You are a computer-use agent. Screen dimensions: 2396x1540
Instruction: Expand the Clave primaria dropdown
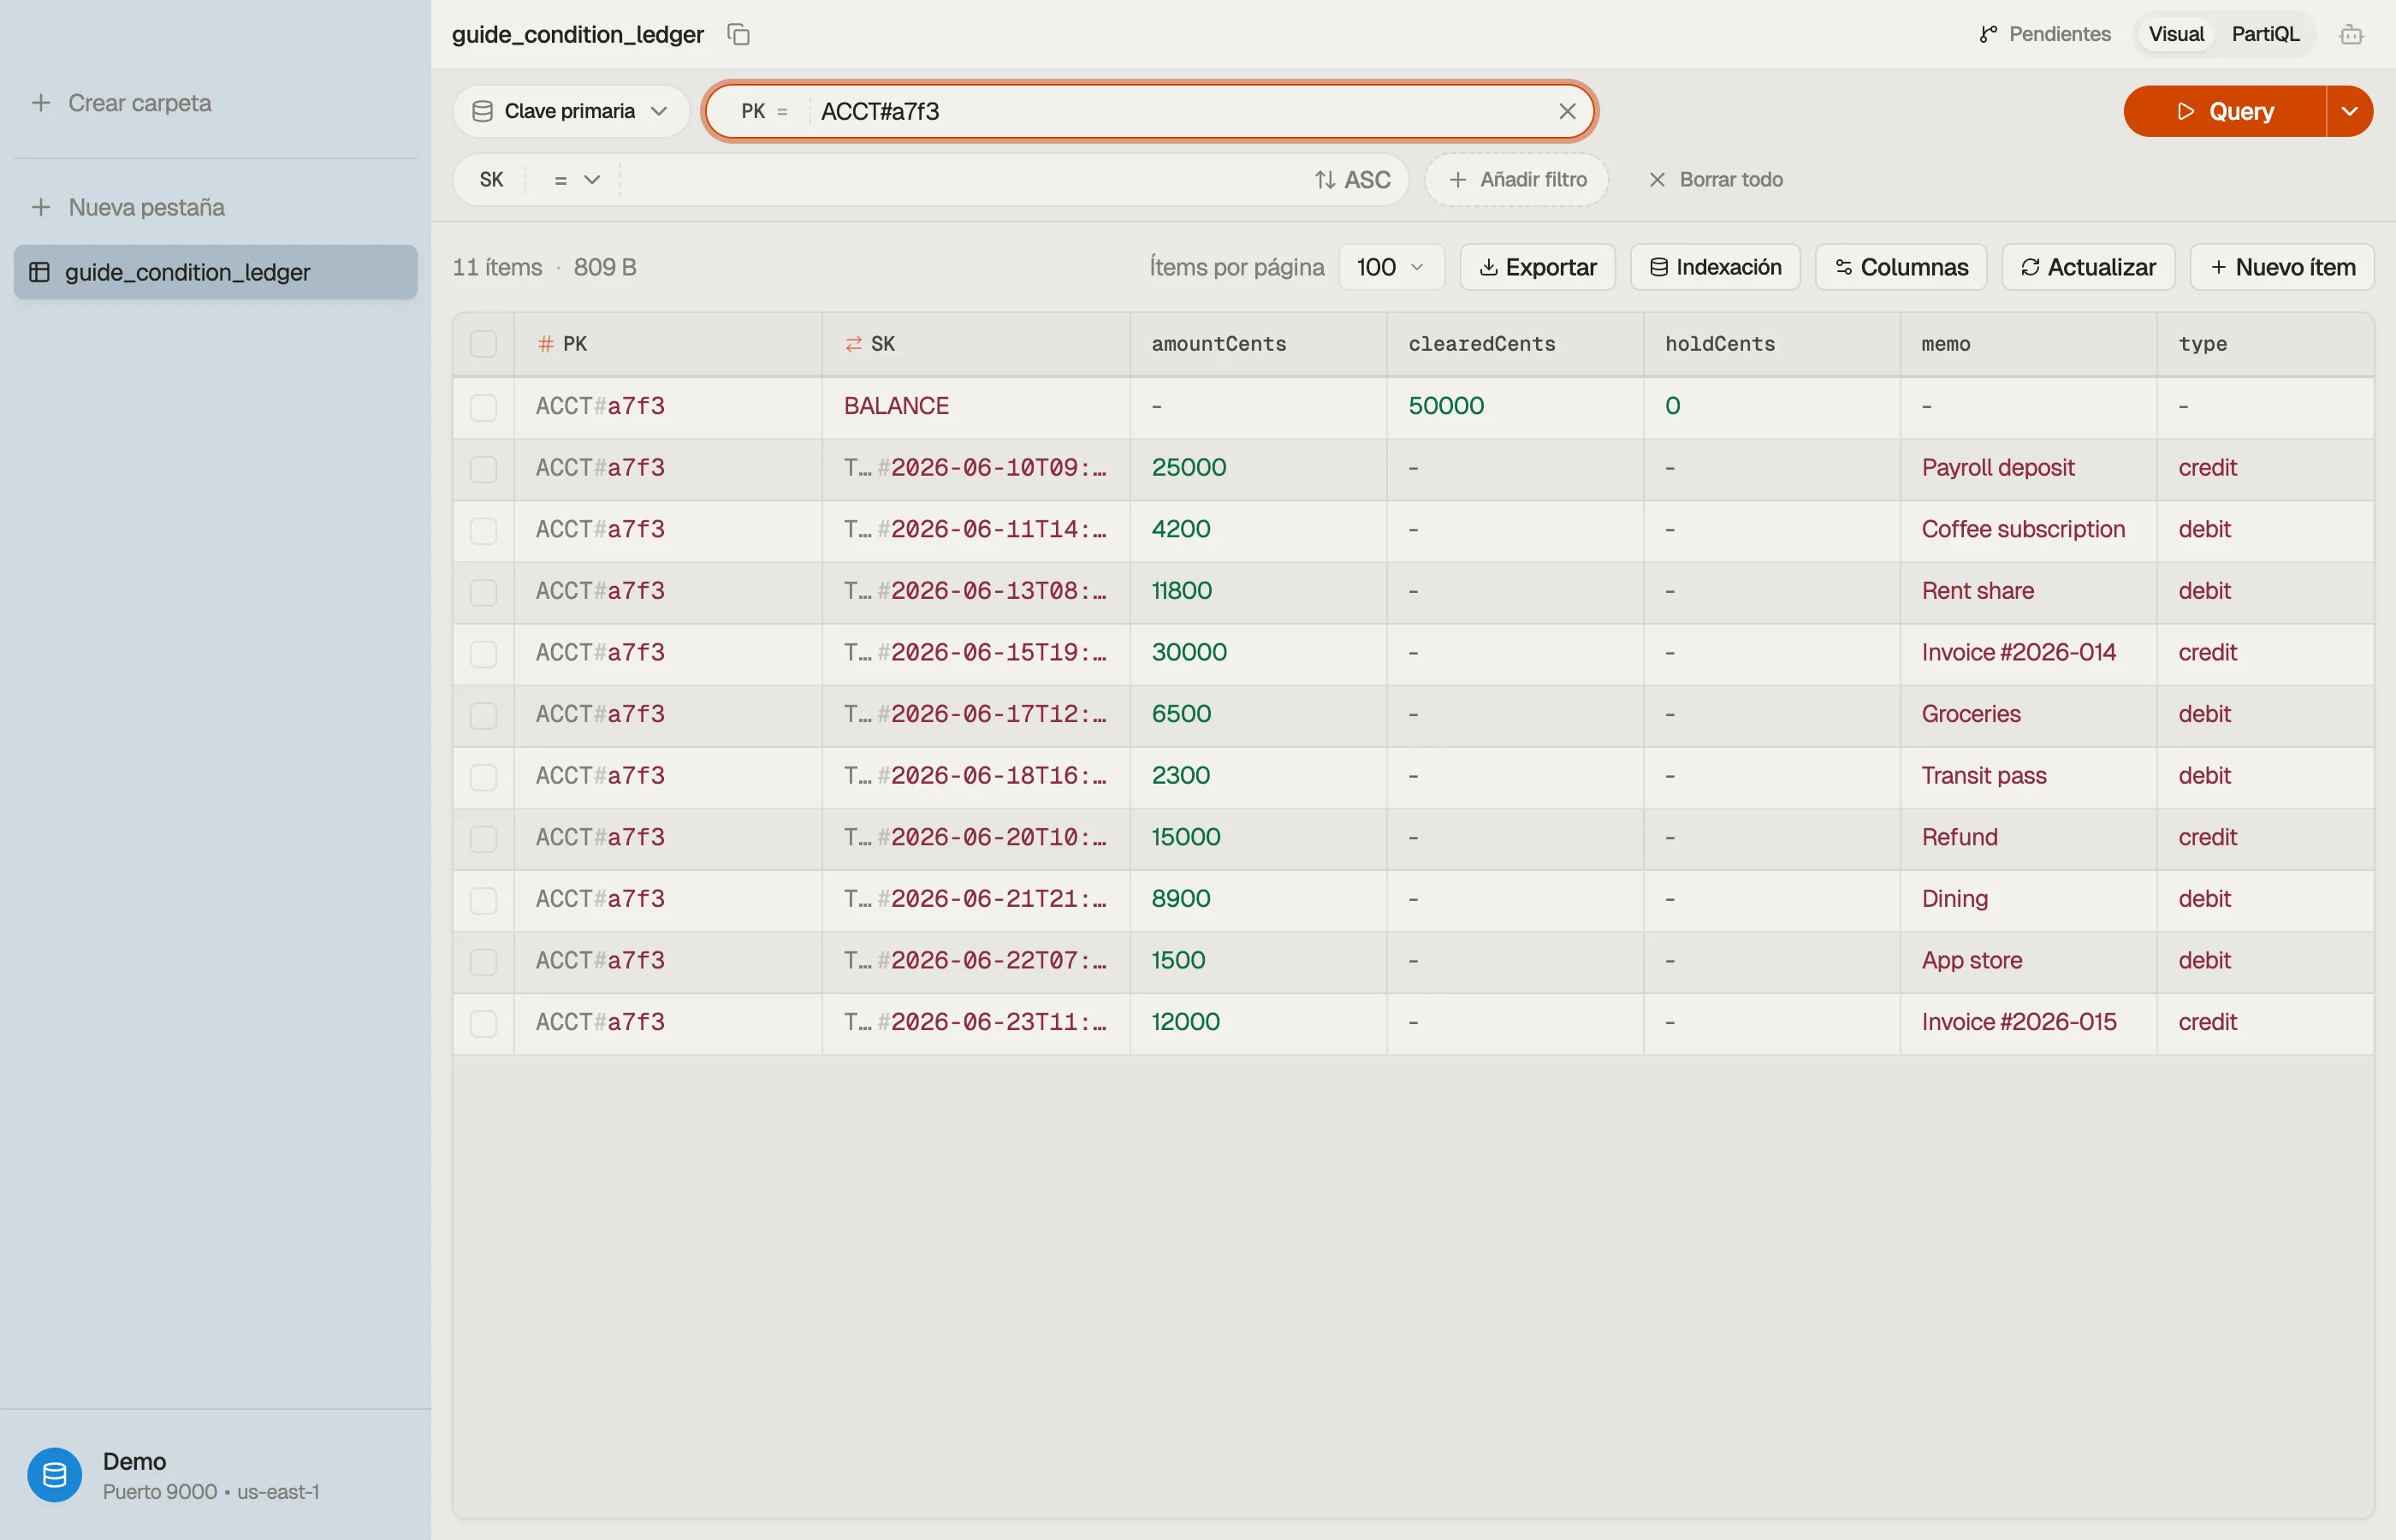tap(570, 111)
